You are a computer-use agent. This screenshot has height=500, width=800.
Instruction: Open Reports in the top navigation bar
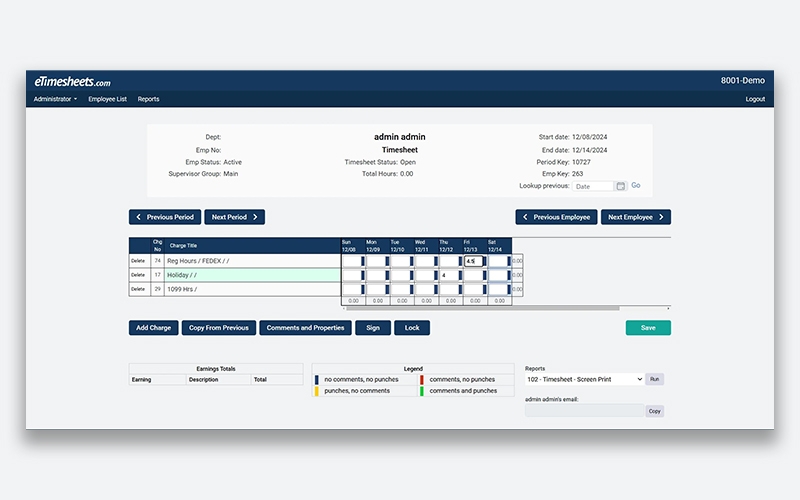coord(148,99)
